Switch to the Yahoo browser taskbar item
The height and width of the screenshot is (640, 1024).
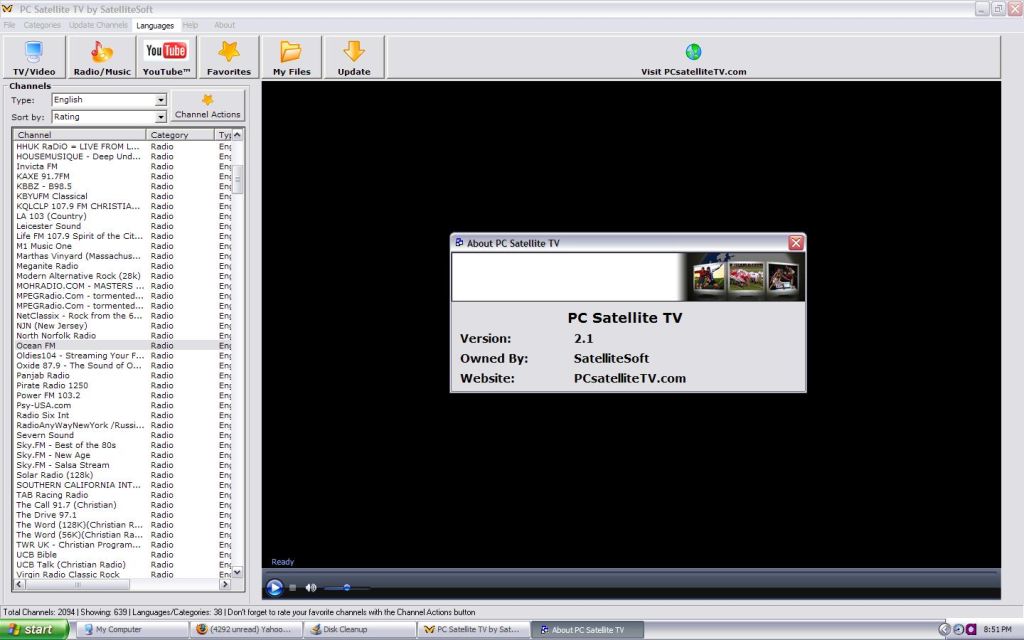[247, 630]
